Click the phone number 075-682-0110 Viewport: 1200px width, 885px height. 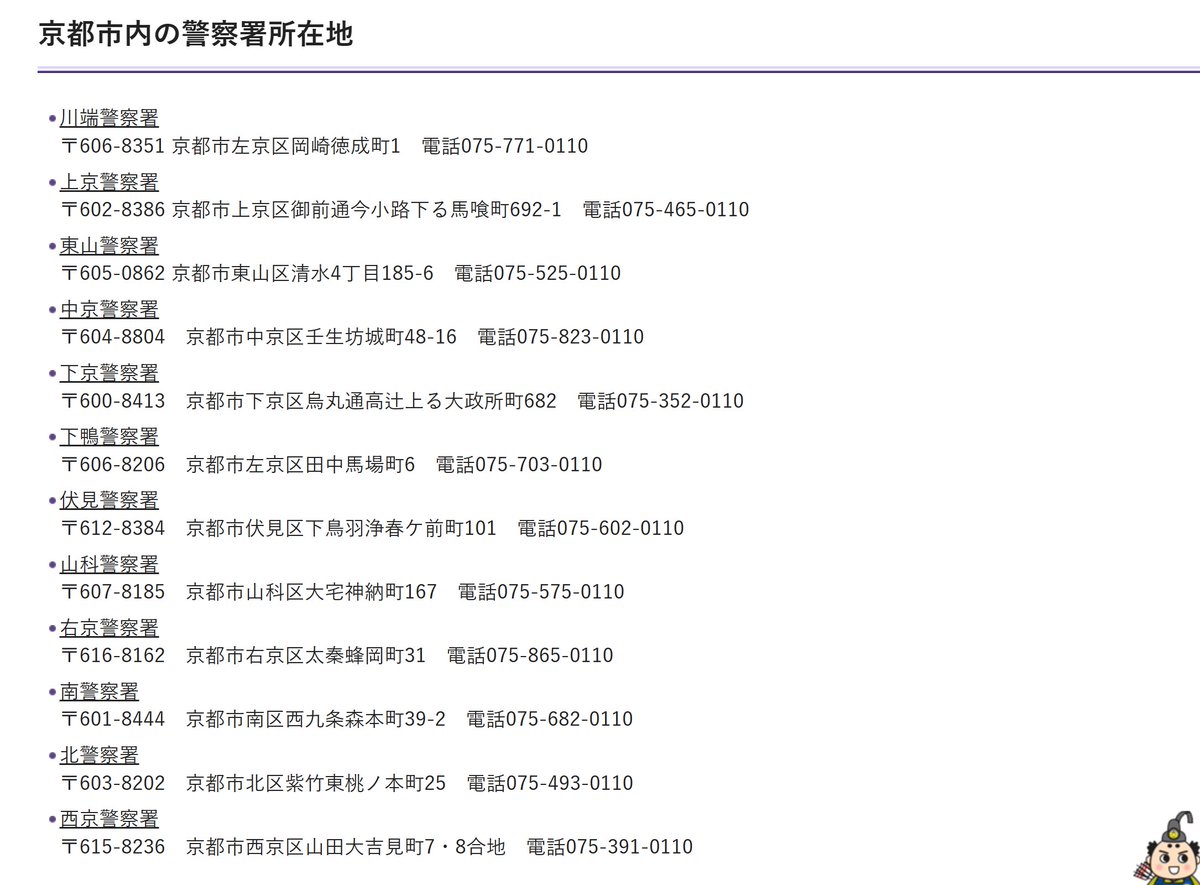click(x=570, y=719)
